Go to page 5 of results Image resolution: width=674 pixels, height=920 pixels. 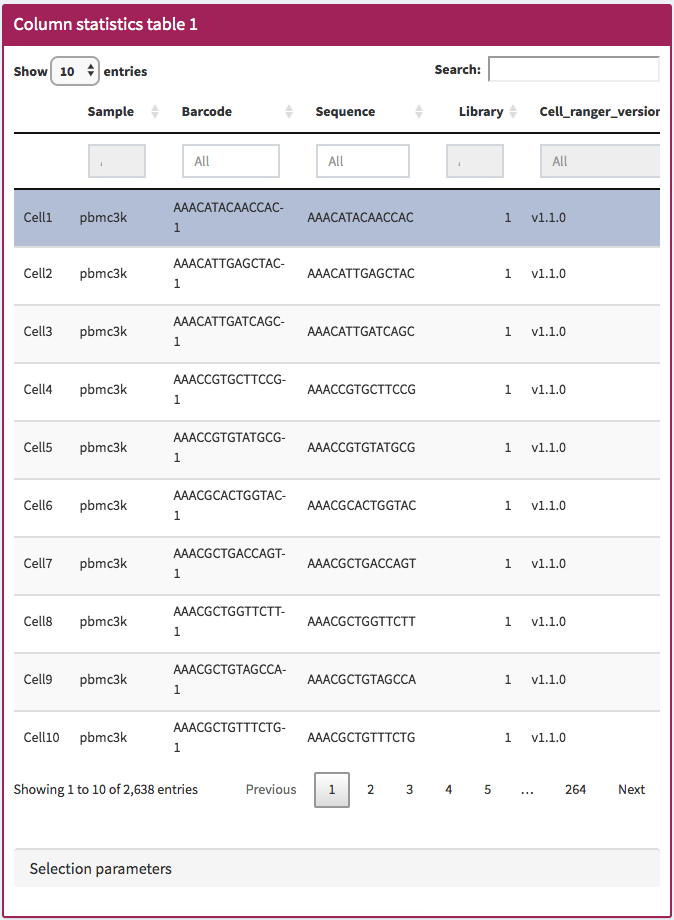pyautogui.click(x=488, y=789)
